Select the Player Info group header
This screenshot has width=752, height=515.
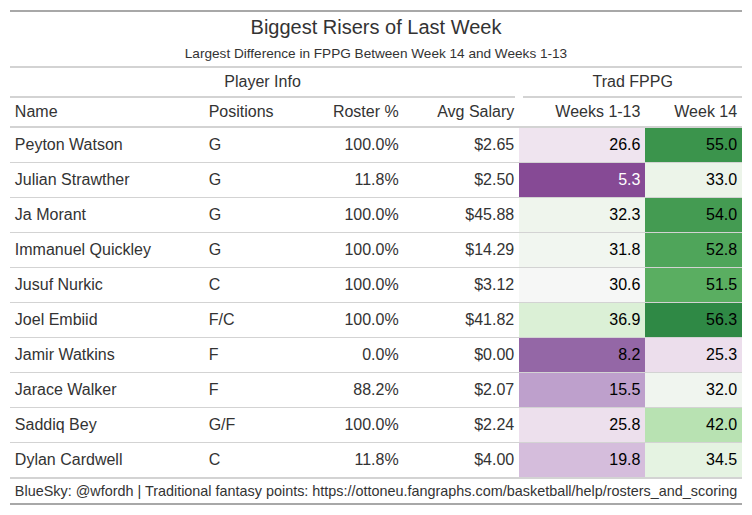click(x=262, y=81)
